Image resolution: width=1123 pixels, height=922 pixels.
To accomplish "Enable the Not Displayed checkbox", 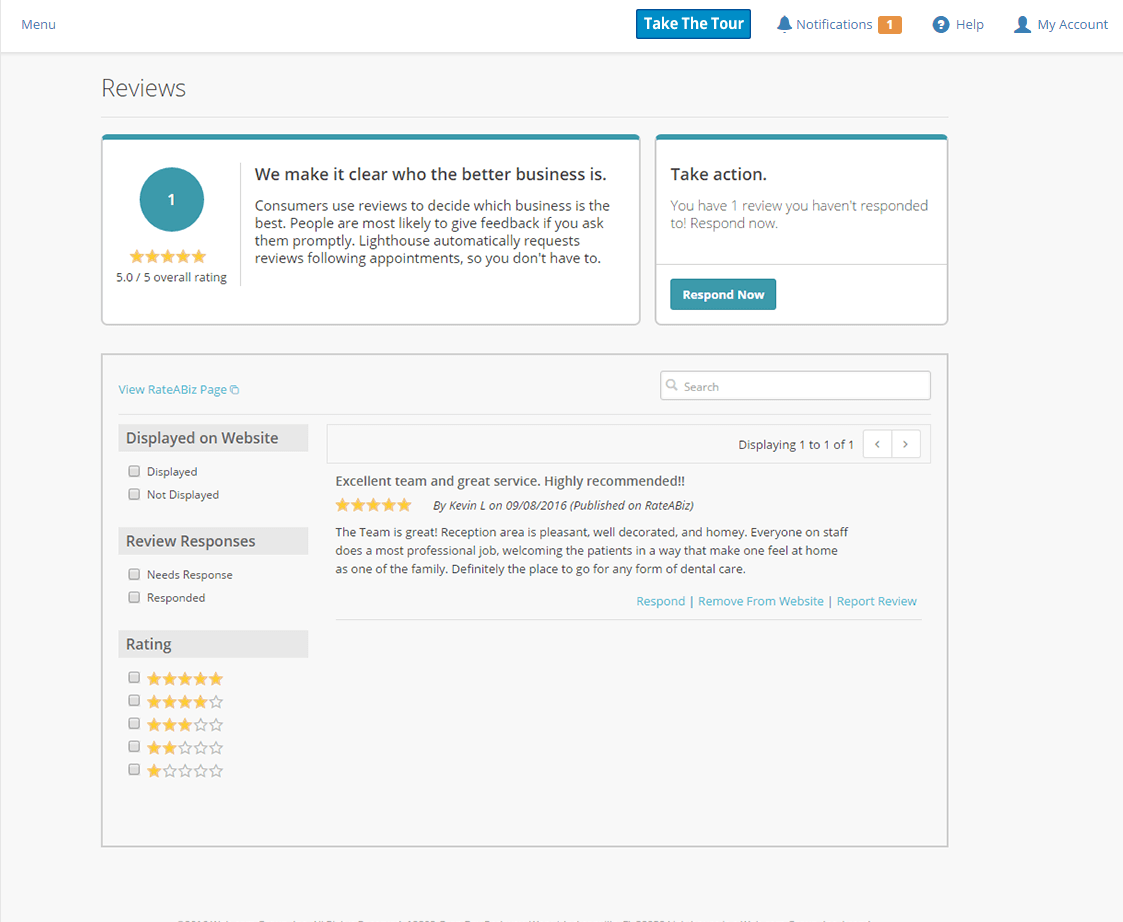I will [134, 494].
